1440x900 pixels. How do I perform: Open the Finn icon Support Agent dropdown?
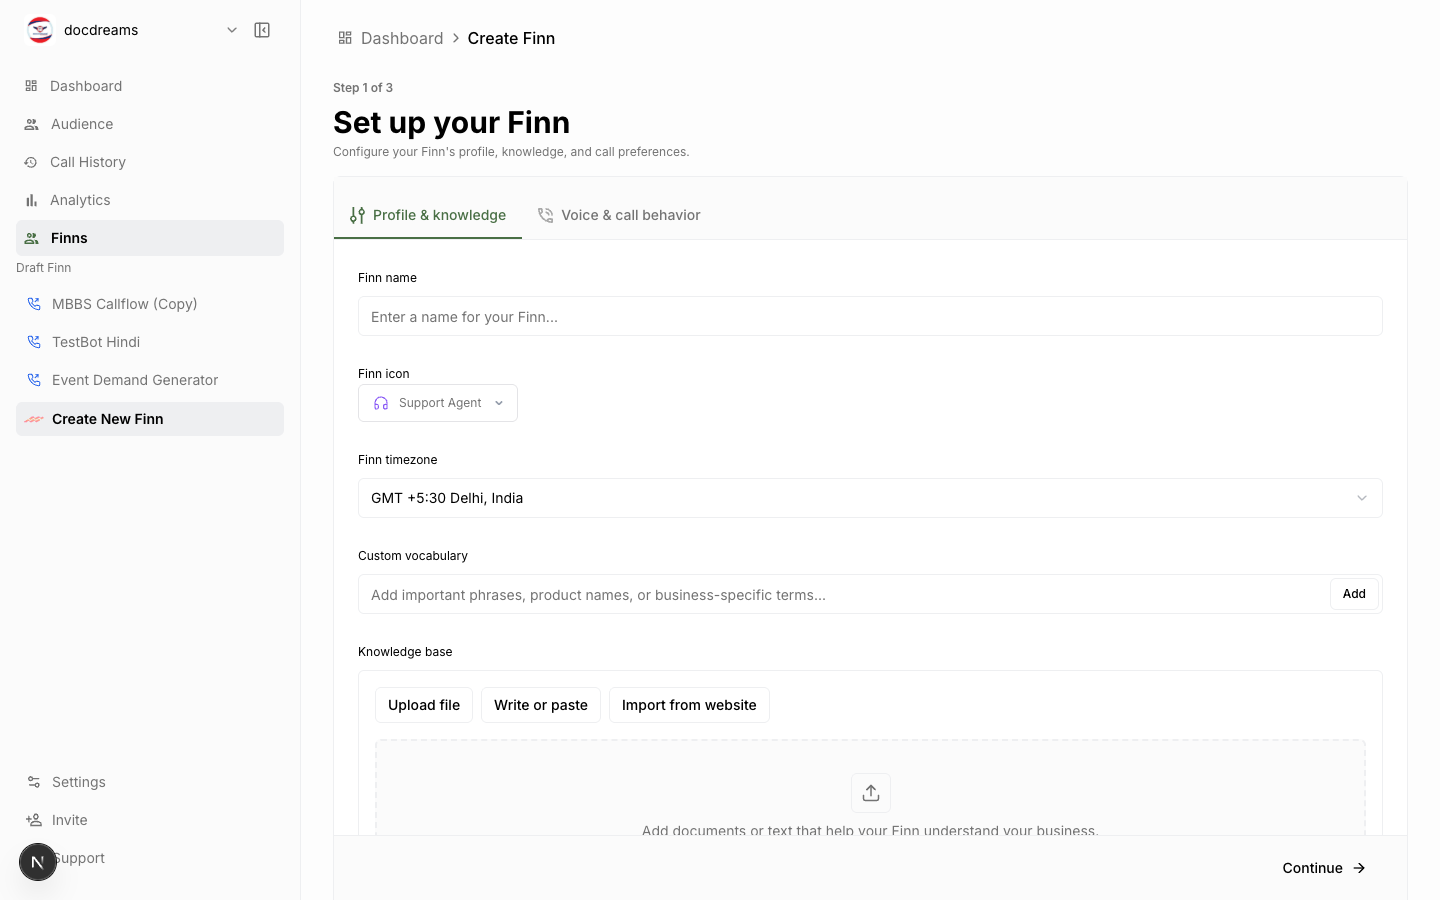click(438, 403)
